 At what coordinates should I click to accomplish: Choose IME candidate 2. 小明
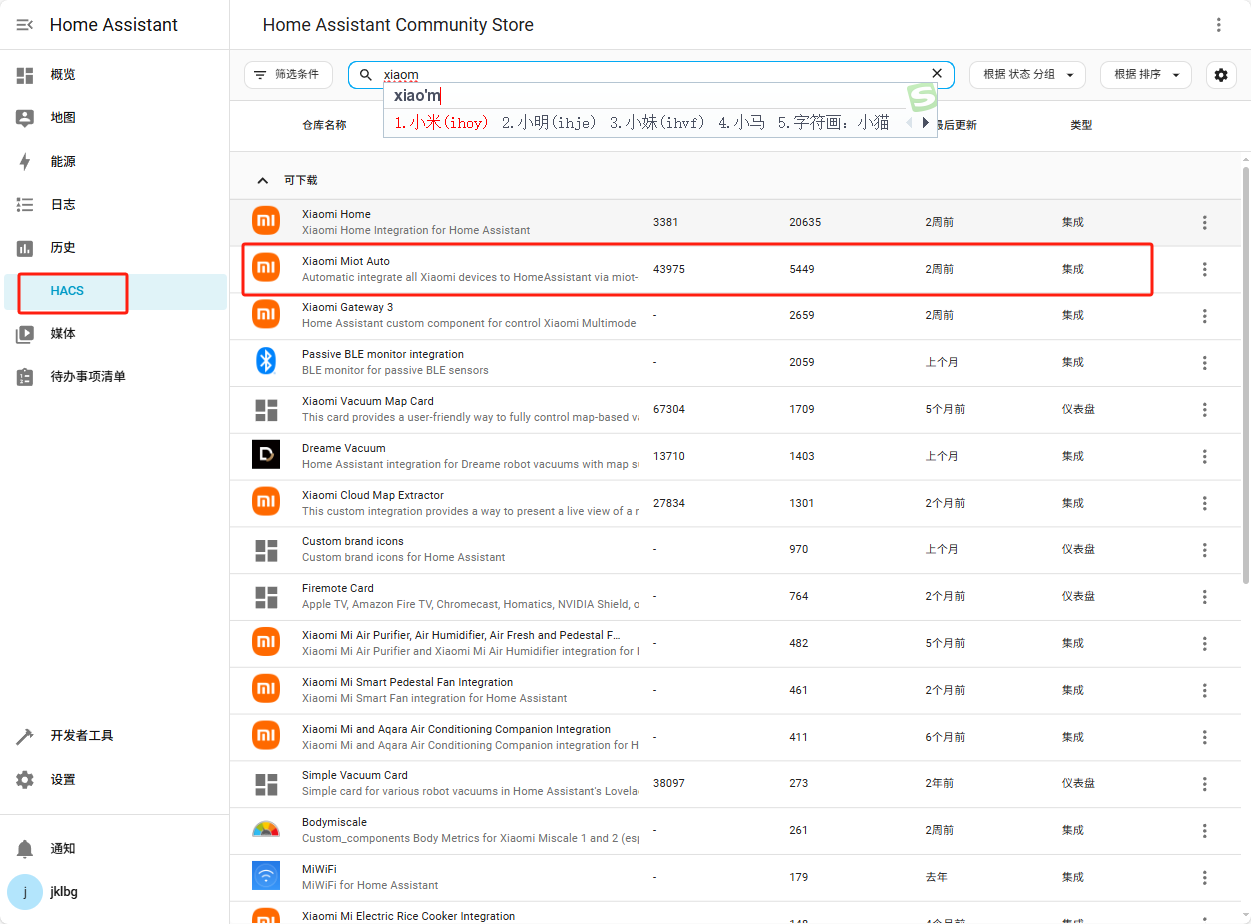coord(549,123)
